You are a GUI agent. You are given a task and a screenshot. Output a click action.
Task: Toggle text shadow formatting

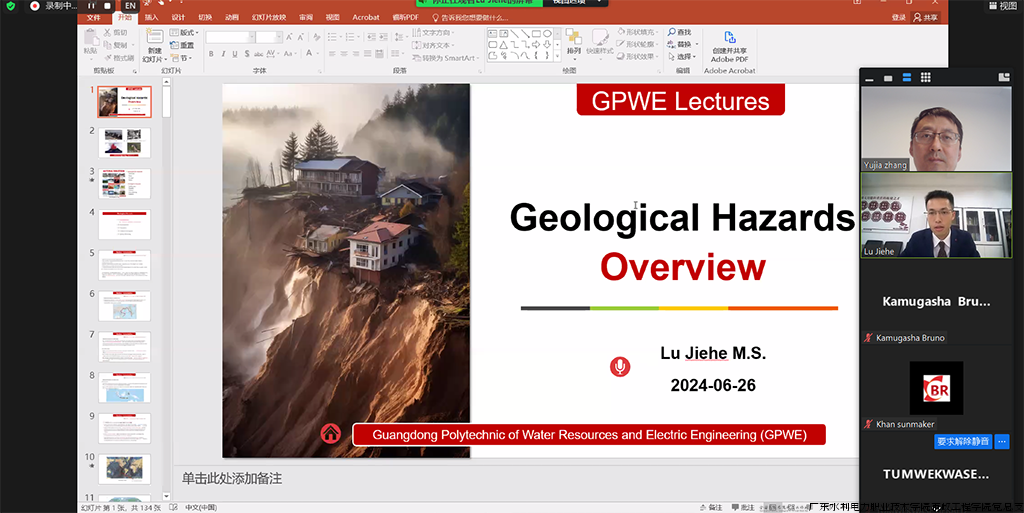(246, 53)
